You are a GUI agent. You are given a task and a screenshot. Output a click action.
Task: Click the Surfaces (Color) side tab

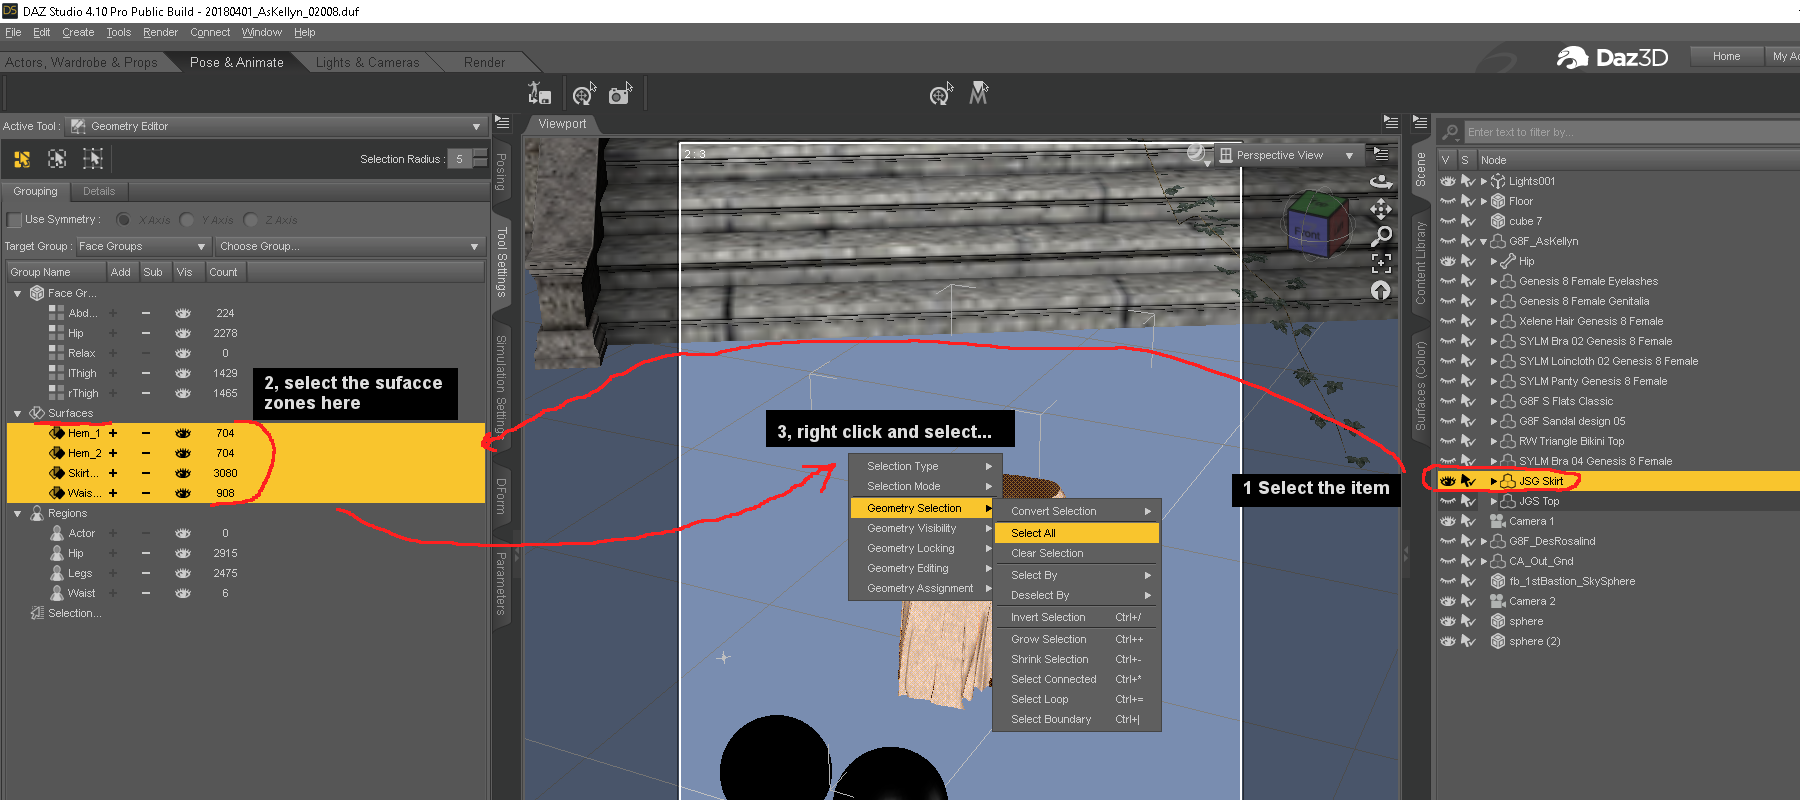pos(1420,386)
